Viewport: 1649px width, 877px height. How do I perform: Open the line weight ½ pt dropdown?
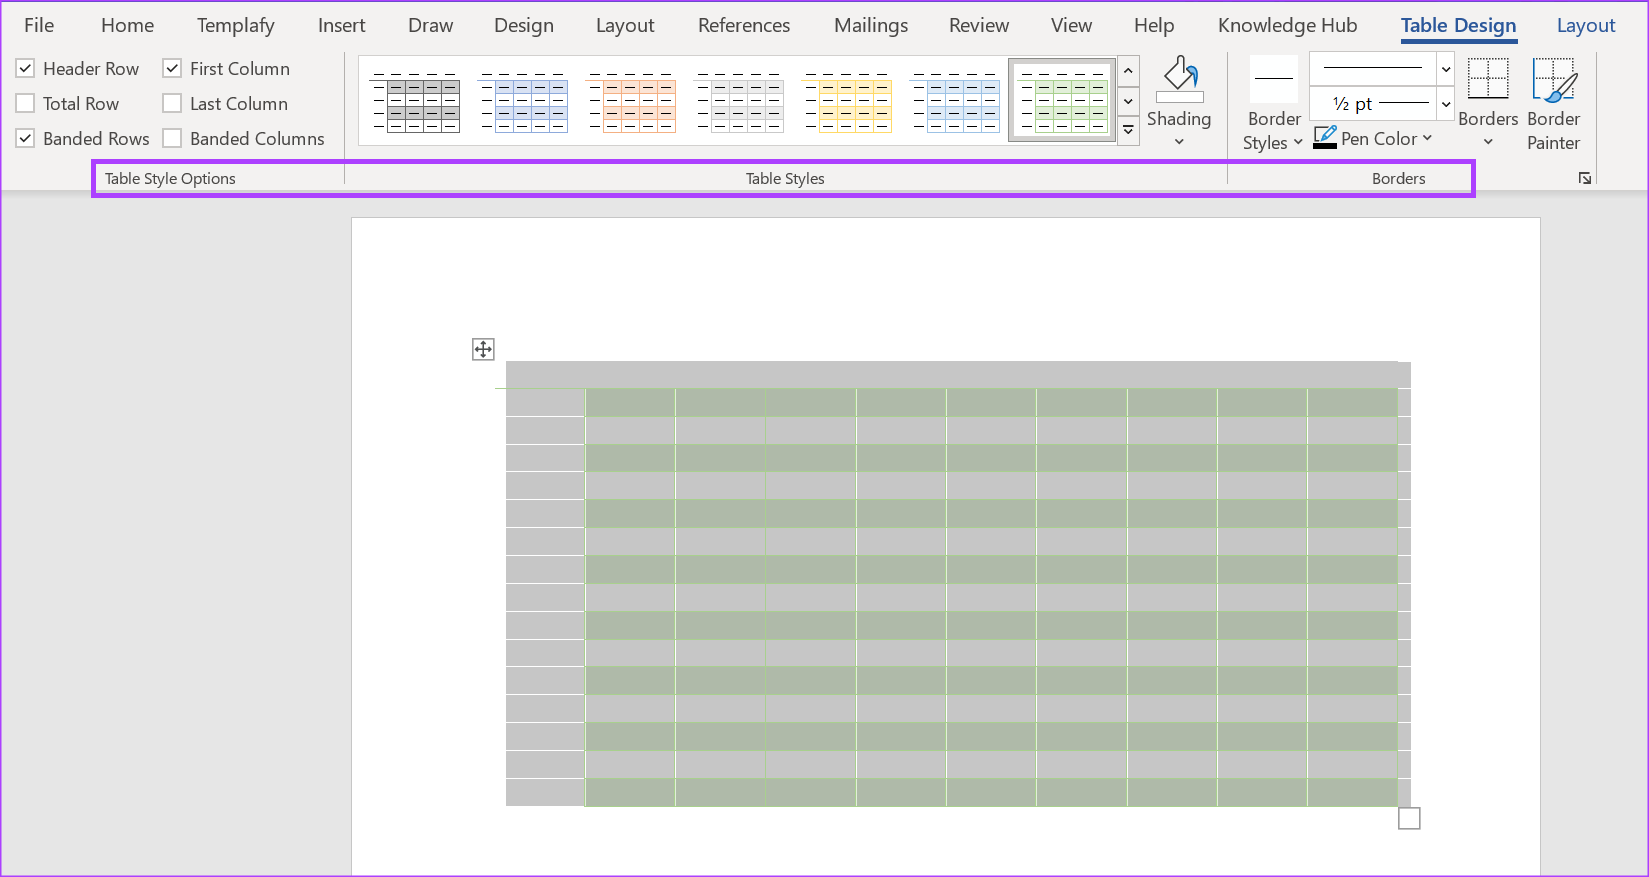[1445, 104]
